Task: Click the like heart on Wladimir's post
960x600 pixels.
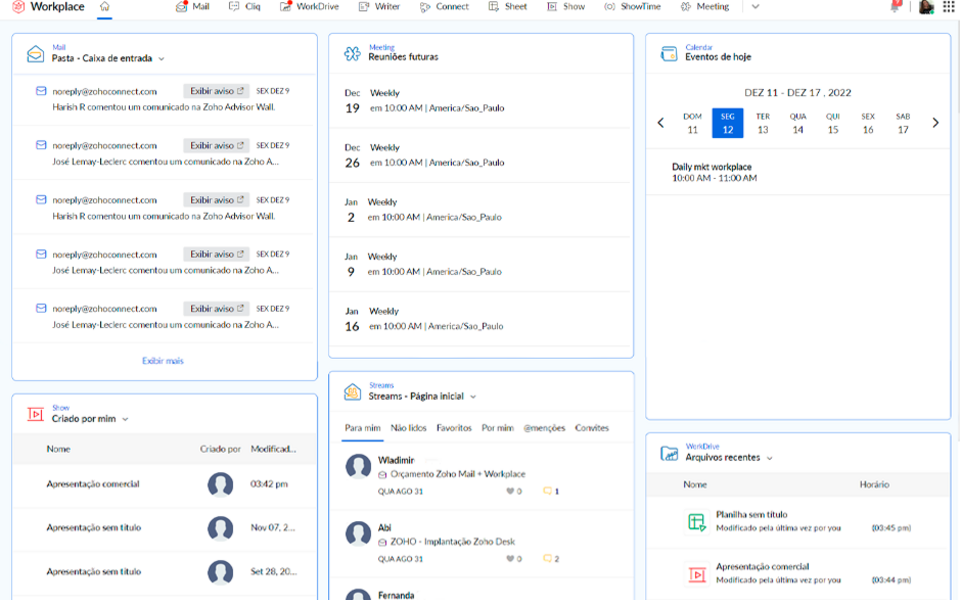Action: [509, 491]
